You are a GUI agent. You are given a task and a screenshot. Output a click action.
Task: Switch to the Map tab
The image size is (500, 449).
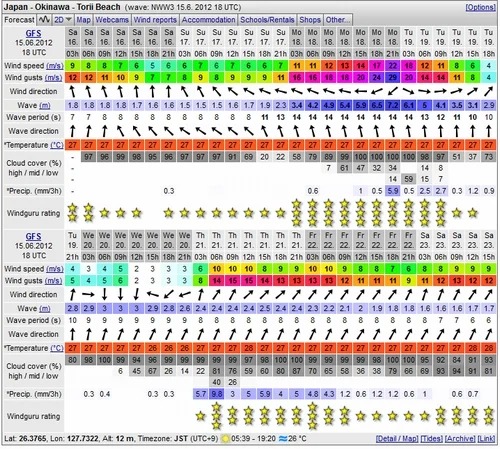pyautogui.click(x=83, y=20)
